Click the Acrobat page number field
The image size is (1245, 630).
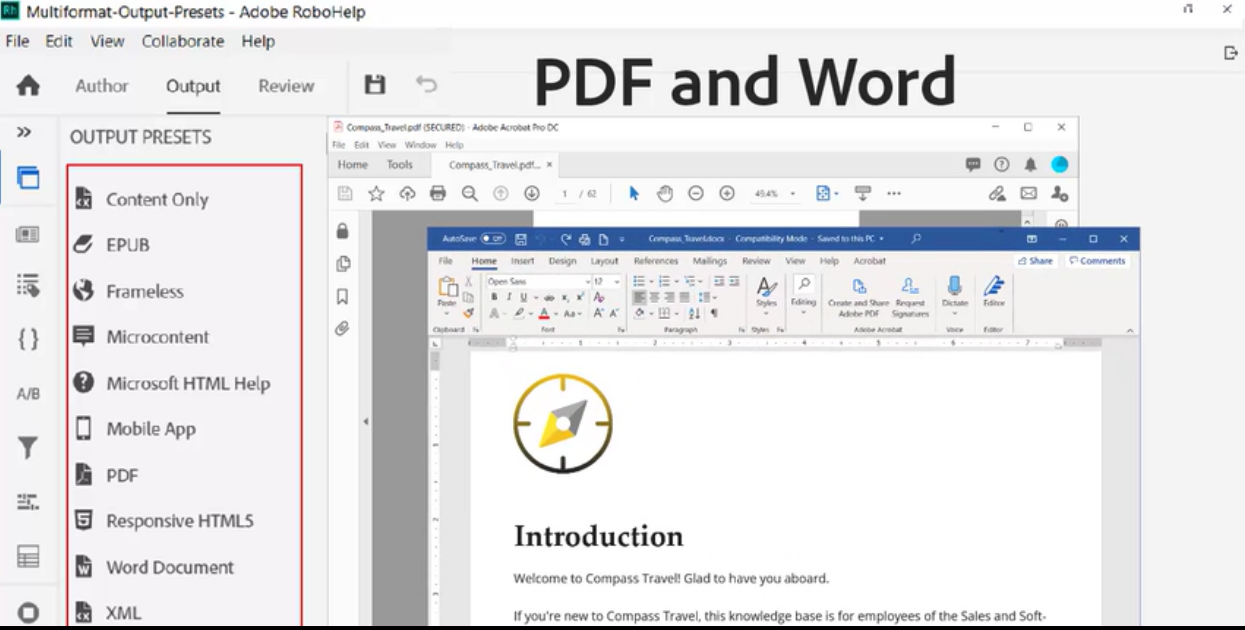click(565, 194)
